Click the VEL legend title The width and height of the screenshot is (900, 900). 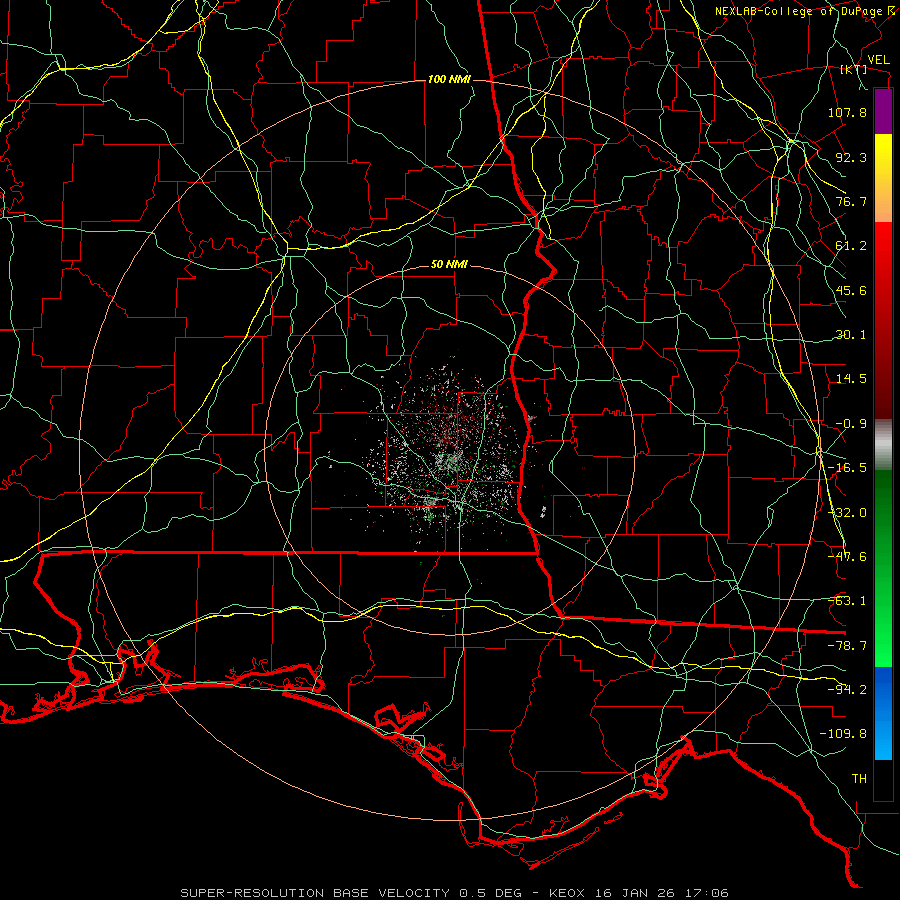[879, 60]
